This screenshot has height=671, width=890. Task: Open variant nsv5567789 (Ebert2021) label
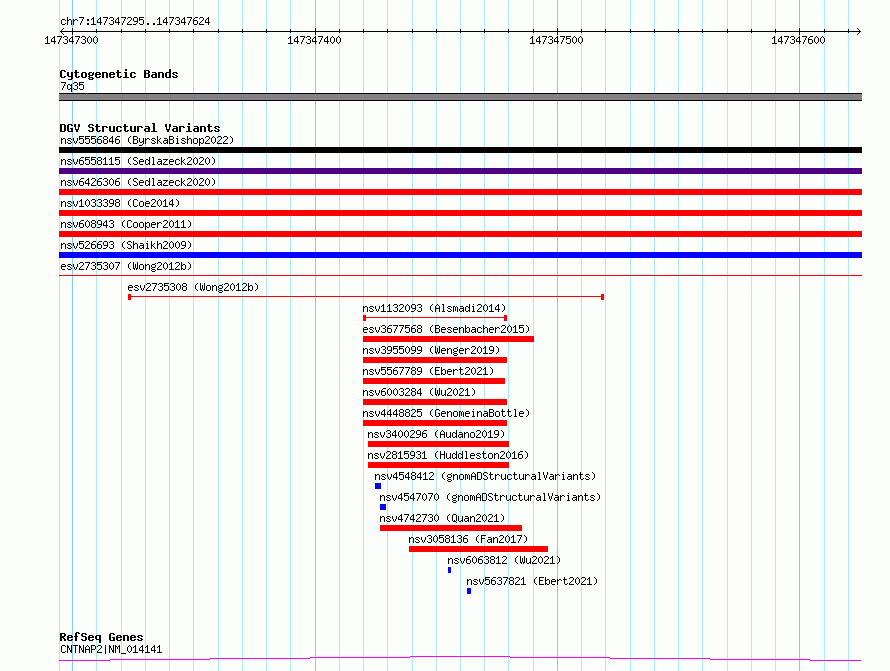[428, 371]
